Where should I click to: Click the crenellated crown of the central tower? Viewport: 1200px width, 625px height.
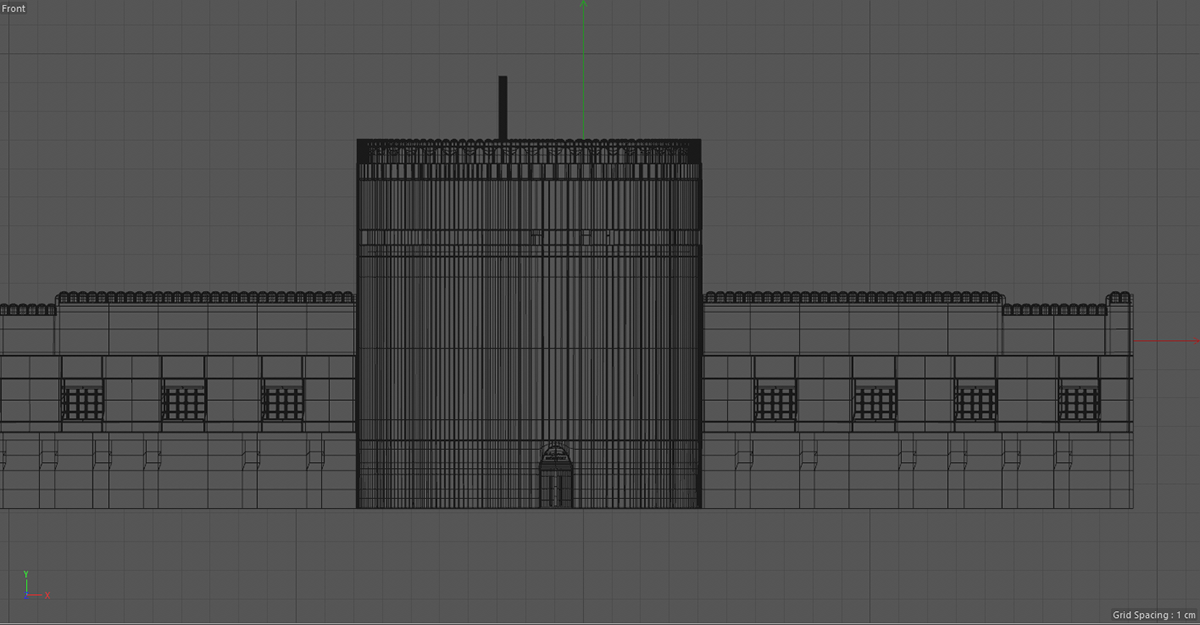click(528, 151)
